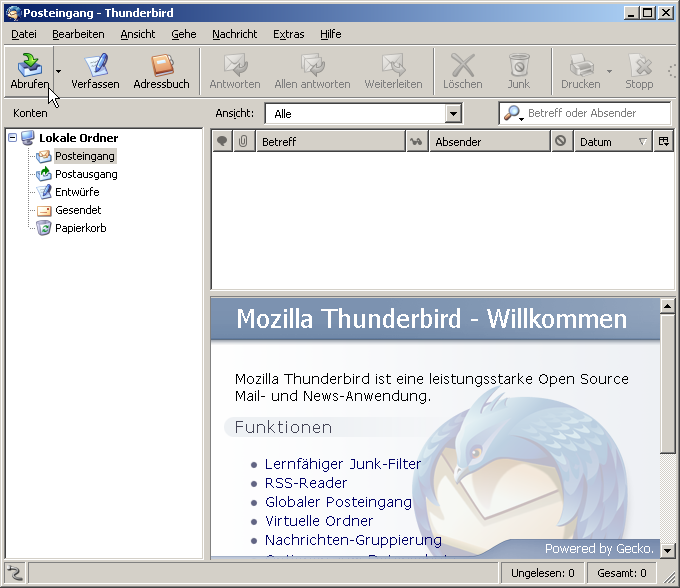Click the Abrufen get-mail icon
Image resolution: width=680 pixels, height=588 pixels.
tap(29, 65)
